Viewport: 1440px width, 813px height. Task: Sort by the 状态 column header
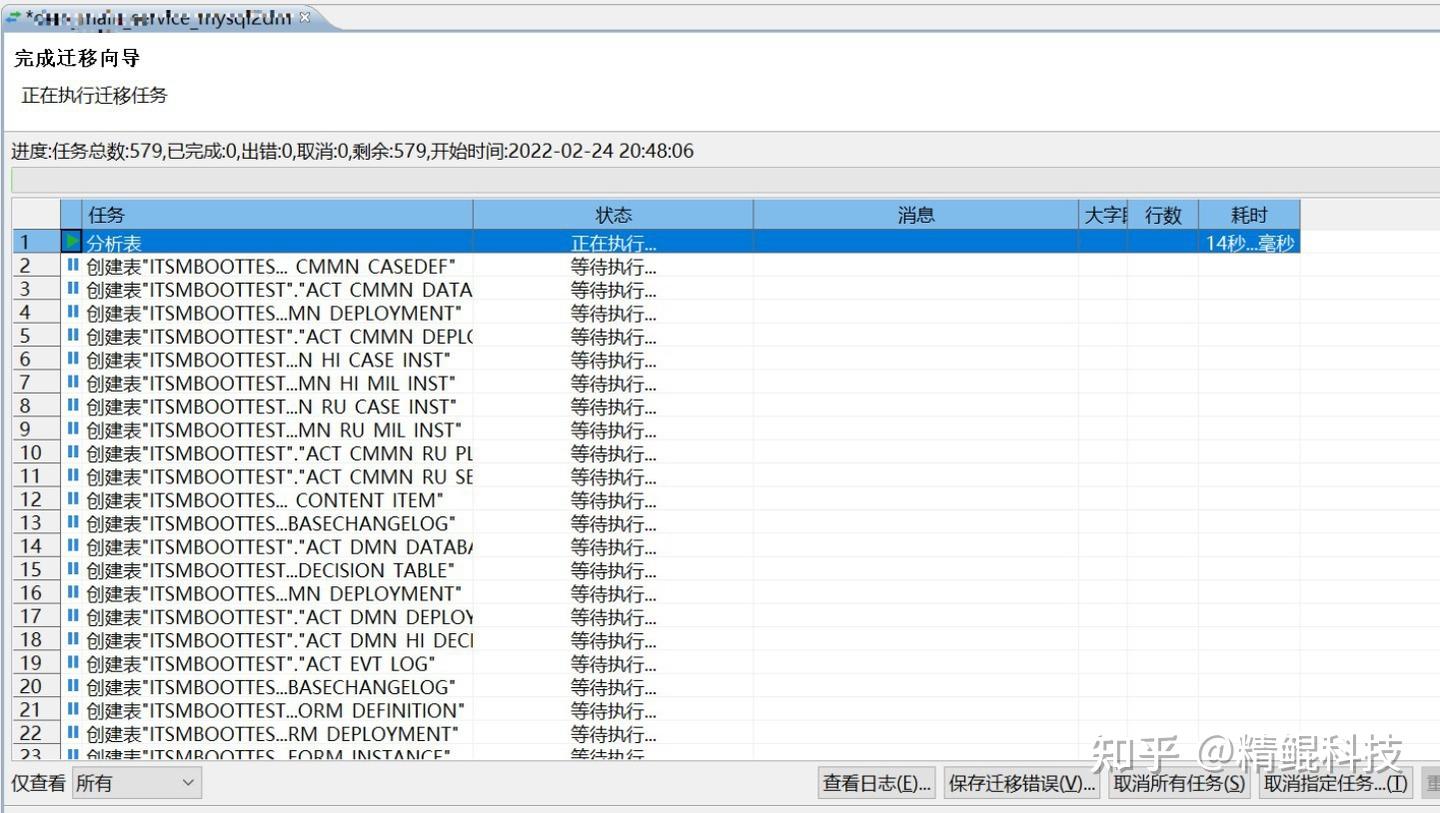coord(613,214)
